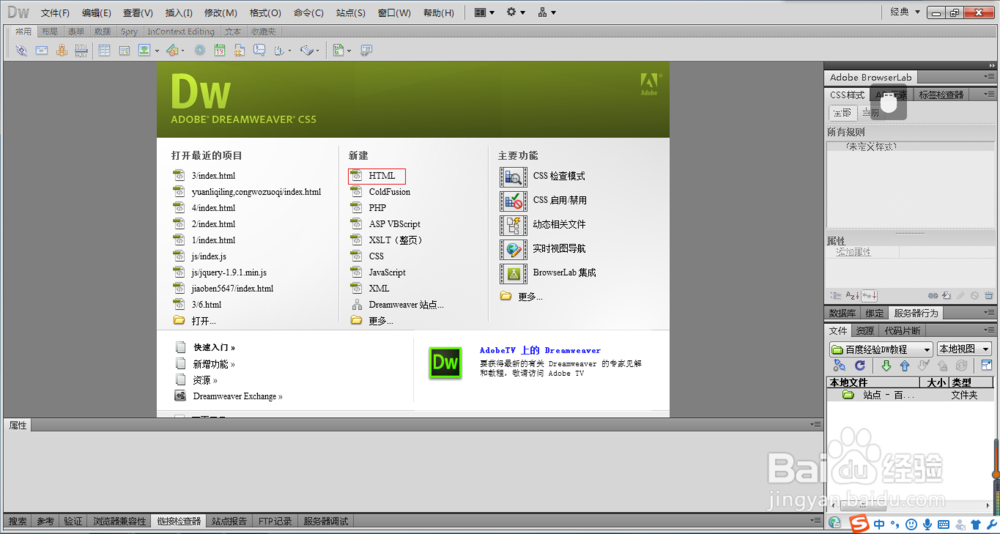Click the Expand to show local and remote sites icon

[987, 366]
